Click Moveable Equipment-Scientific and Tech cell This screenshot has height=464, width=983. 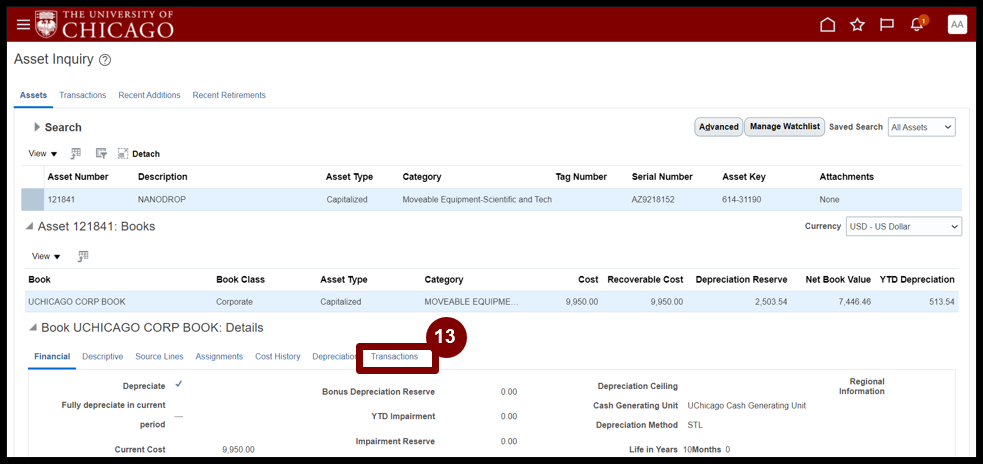tap(477, 199)
